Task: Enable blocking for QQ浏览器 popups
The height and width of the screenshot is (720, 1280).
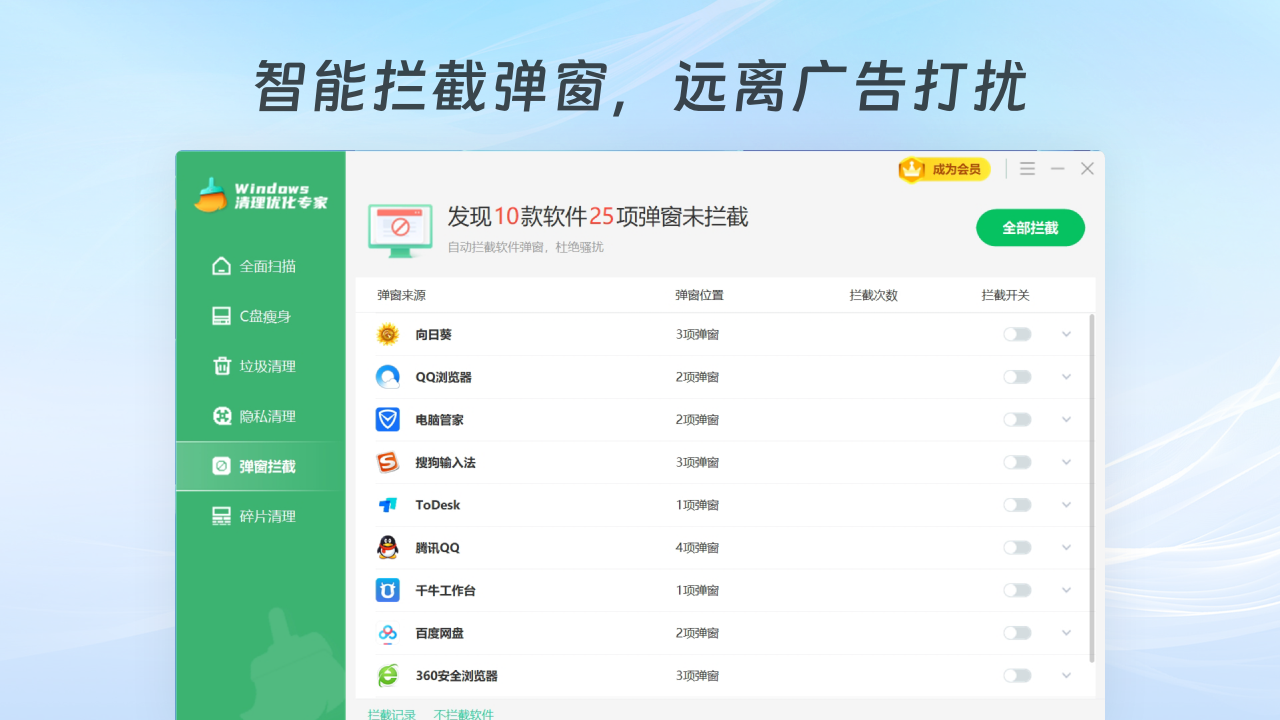Action: pyautogui.click(x=1017, y=377)
